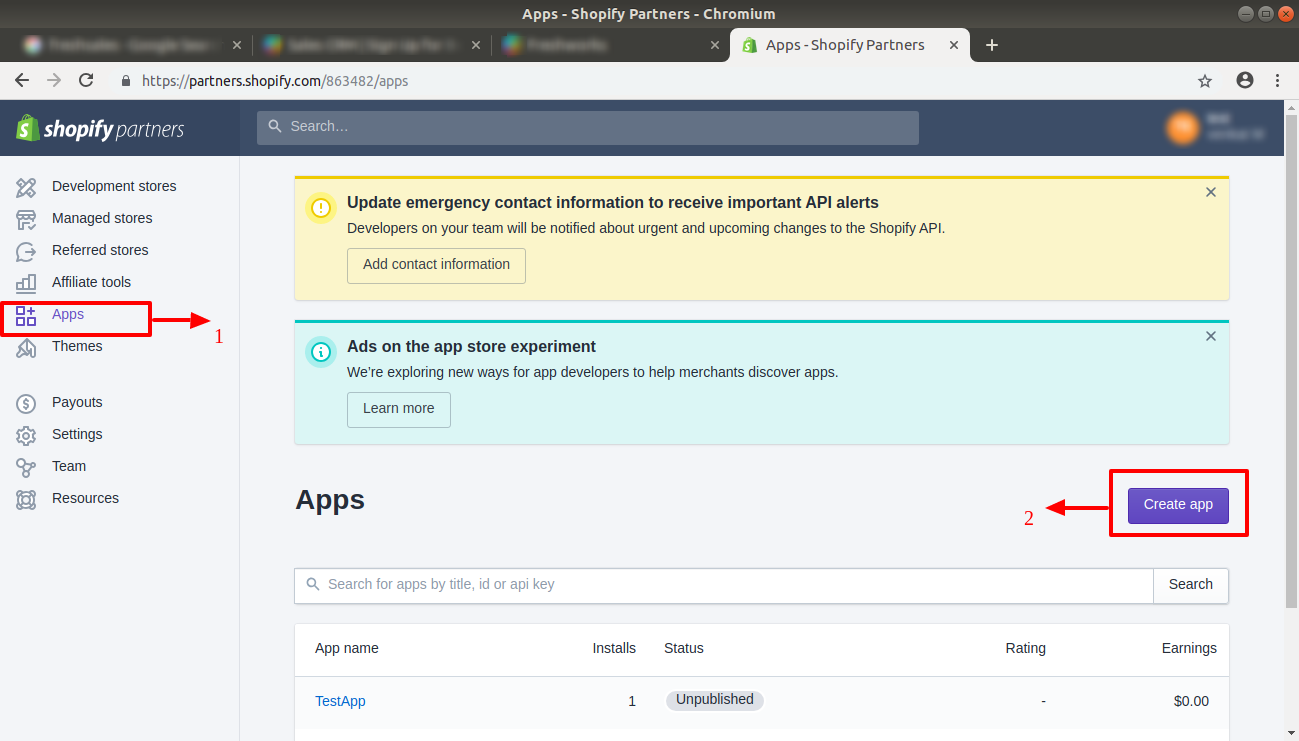Open Managed stores in sidebar
Image resolution: width=1299 pixels, height=741 pixels.
(102, 218)
